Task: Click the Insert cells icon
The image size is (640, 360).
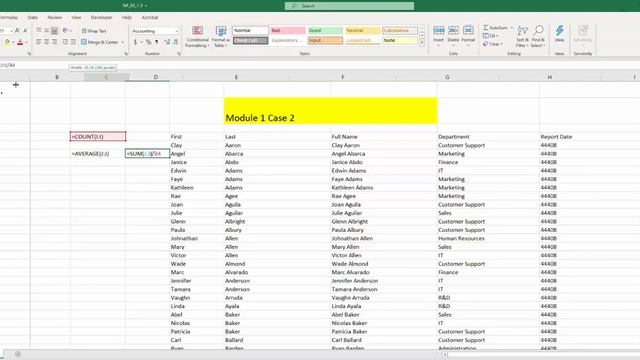Action: click(x=439, y=31)
